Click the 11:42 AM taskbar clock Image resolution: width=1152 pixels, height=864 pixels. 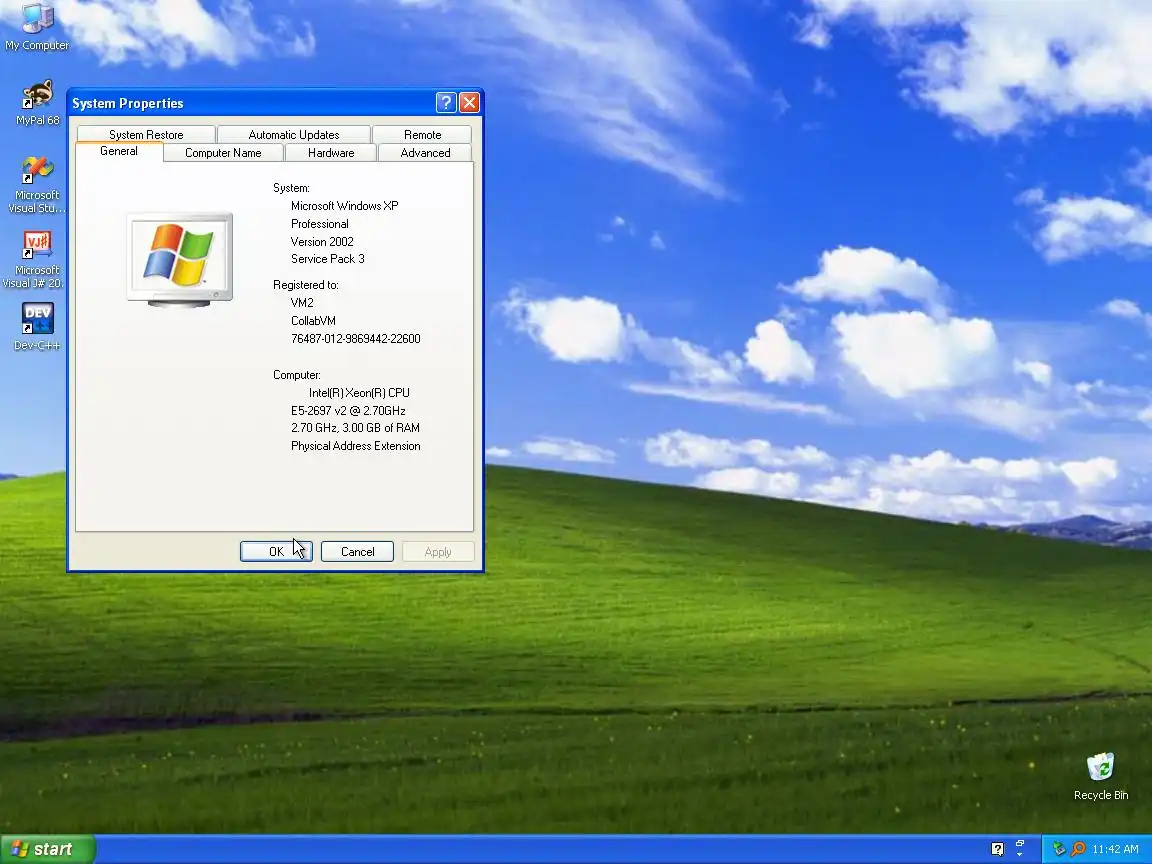1115,849
